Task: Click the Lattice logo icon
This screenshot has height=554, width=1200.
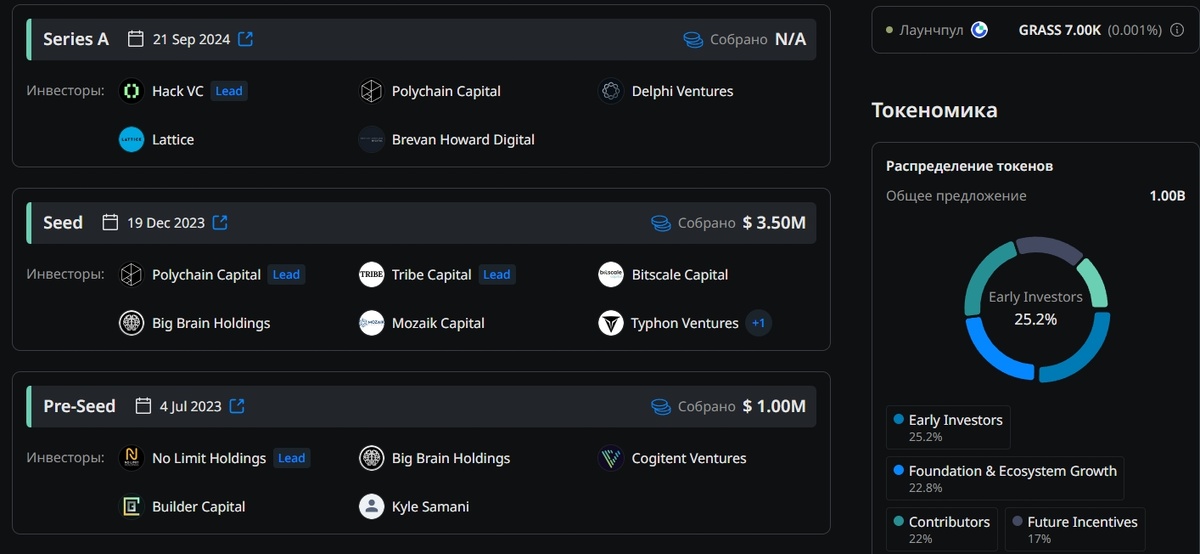Action: [x=131, y=140]
